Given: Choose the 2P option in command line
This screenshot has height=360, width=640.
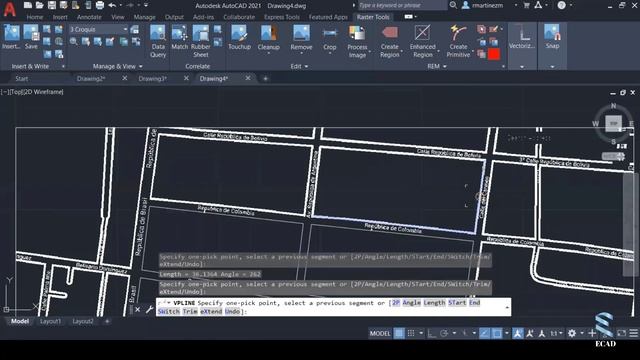Looking at the screenshot, I should [x=396, y=303].
